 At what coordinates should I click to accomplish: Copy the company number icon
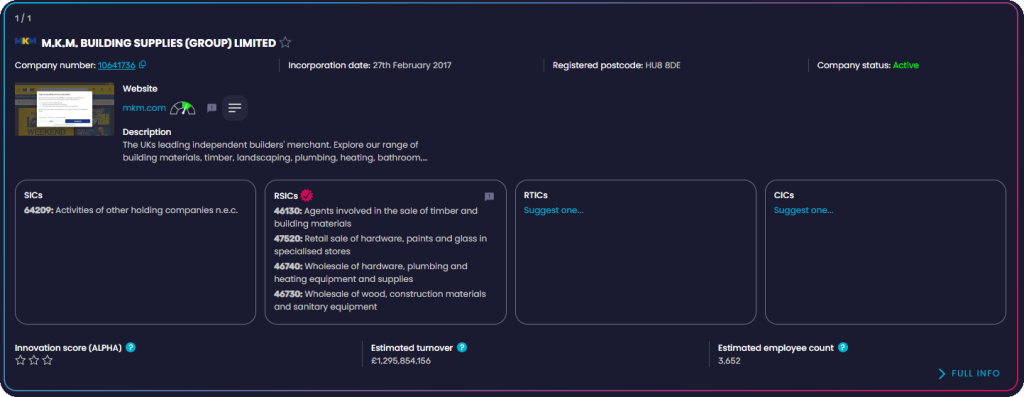pos(143,65)
